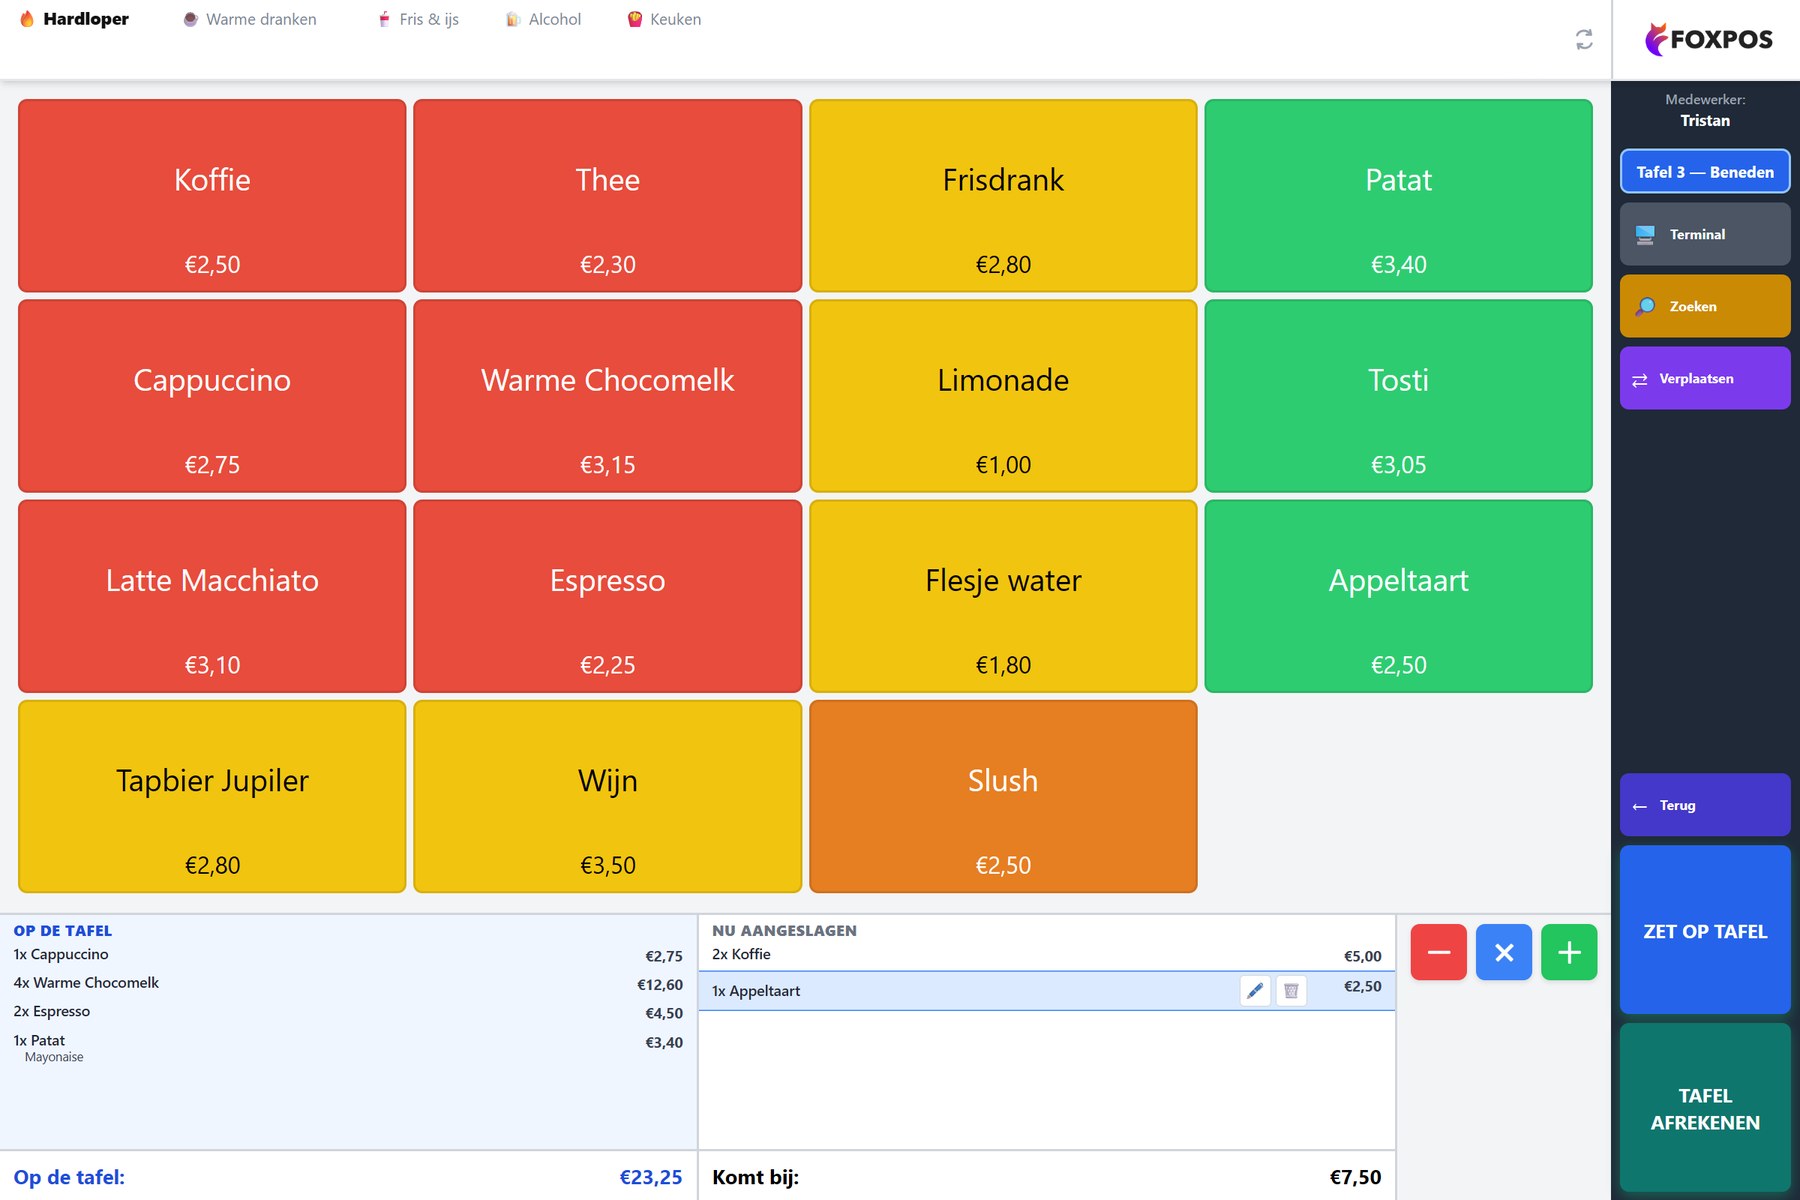Switch to the Fris & ijs tab

[x=418, y=19]
